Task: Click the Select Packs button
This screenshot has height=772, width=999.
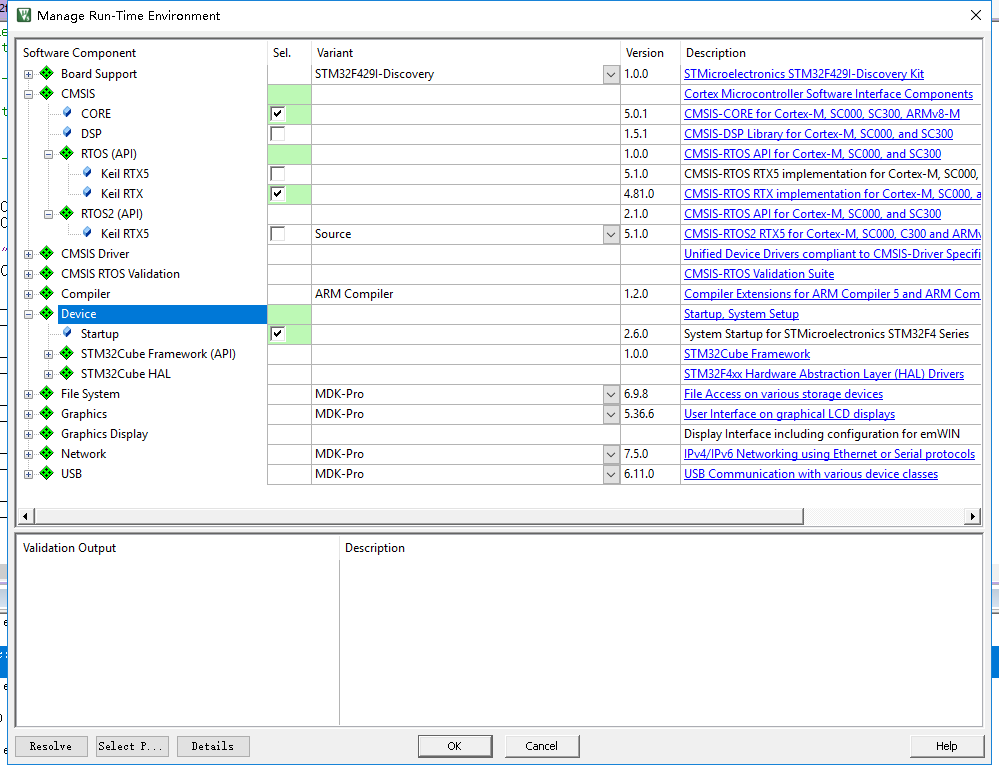Action: point(133,746)
